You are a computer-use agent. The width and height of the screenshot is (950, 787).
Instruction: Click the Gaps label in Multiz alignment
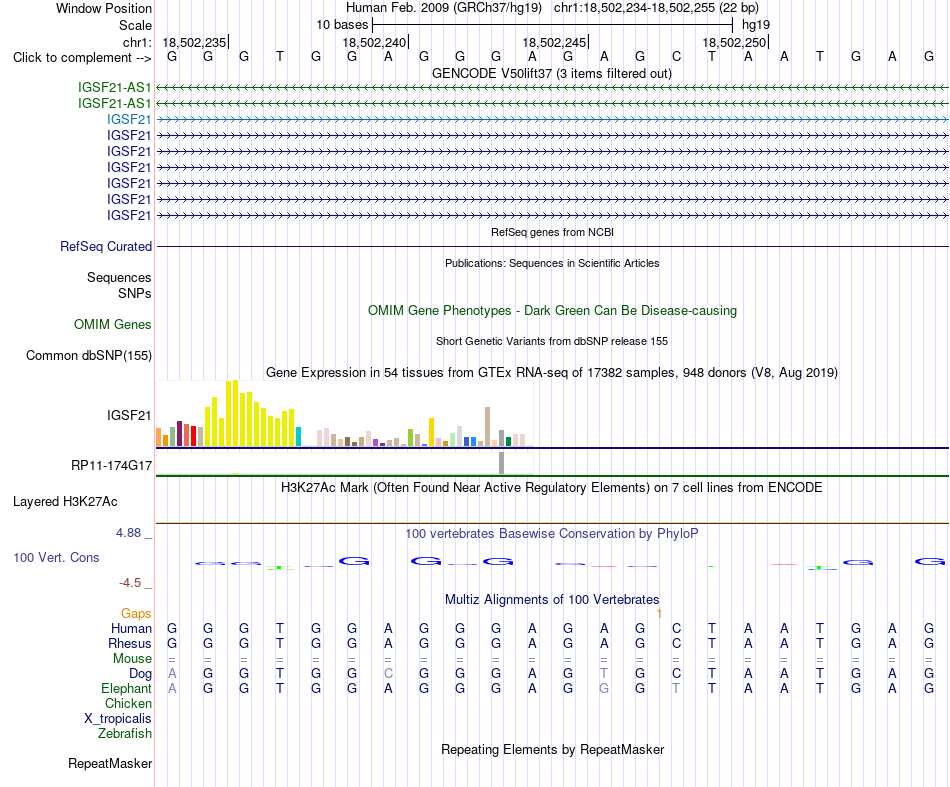point(136,614)
